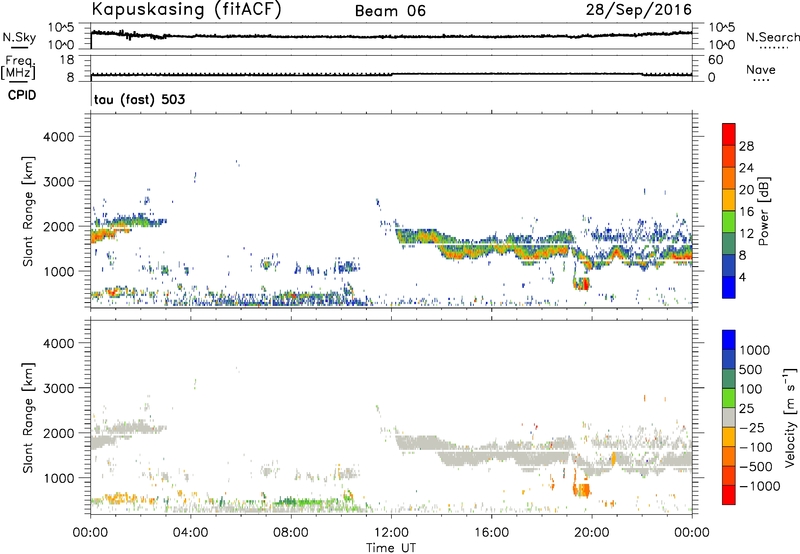Click the '04:00' time axis label

point(190,533)
